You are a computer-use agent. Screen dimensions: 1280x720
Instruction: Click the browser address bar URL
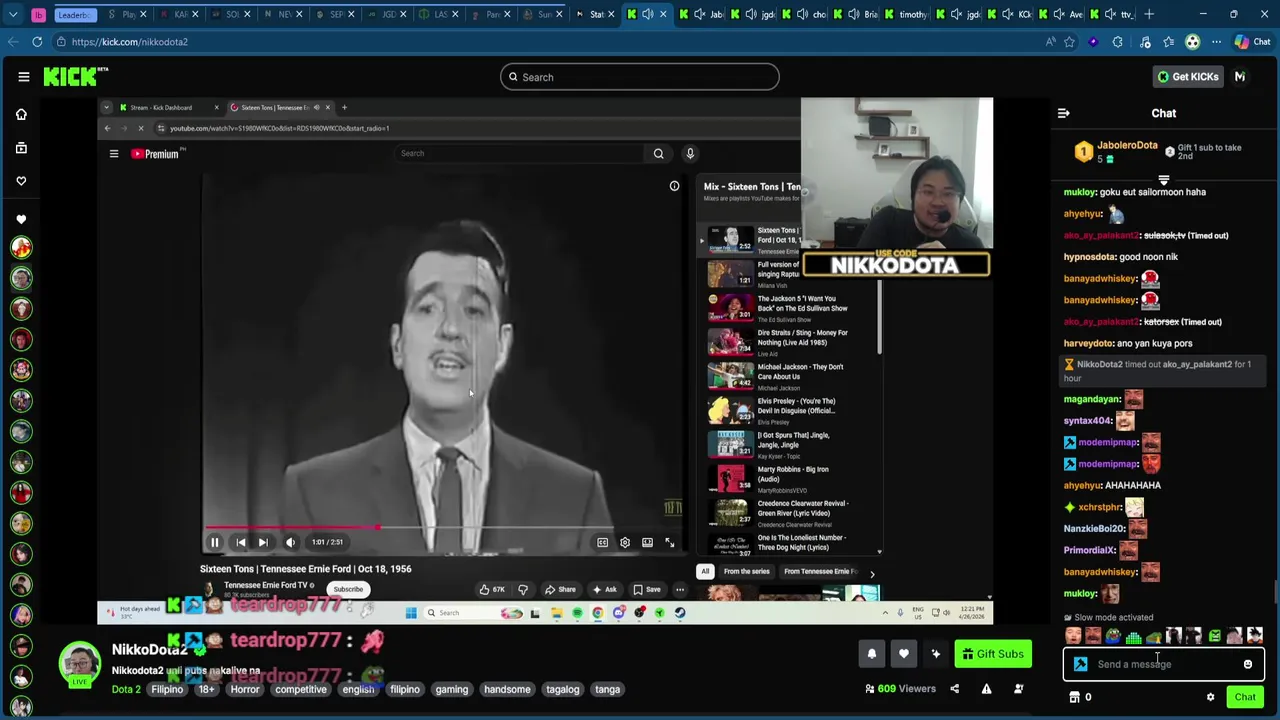[x=129, y=42]
